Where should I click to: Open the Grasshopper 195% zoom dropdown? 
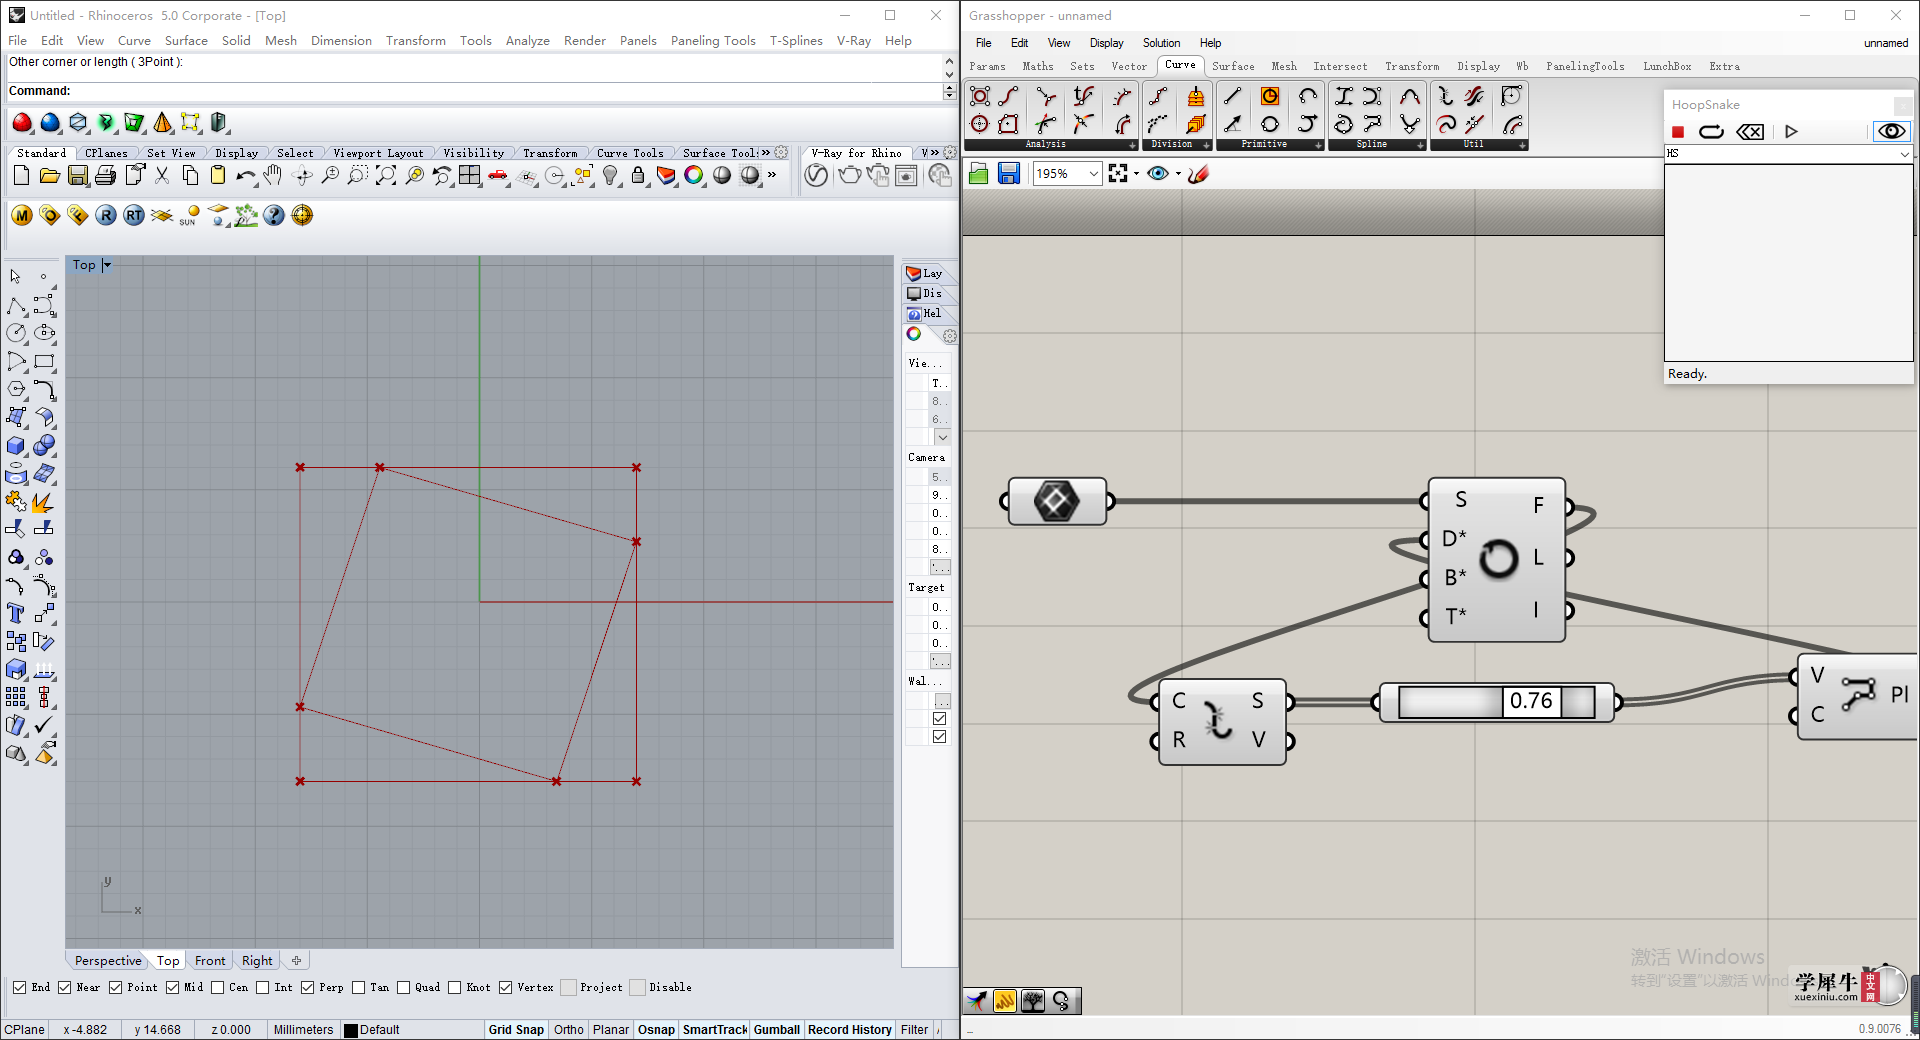pos(1094,174)
